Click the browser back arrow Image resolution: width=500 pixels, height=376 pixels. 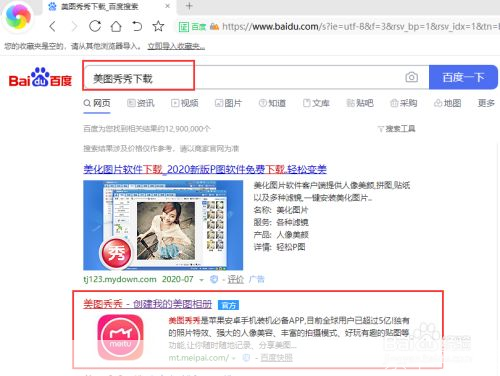click(52, 26)
